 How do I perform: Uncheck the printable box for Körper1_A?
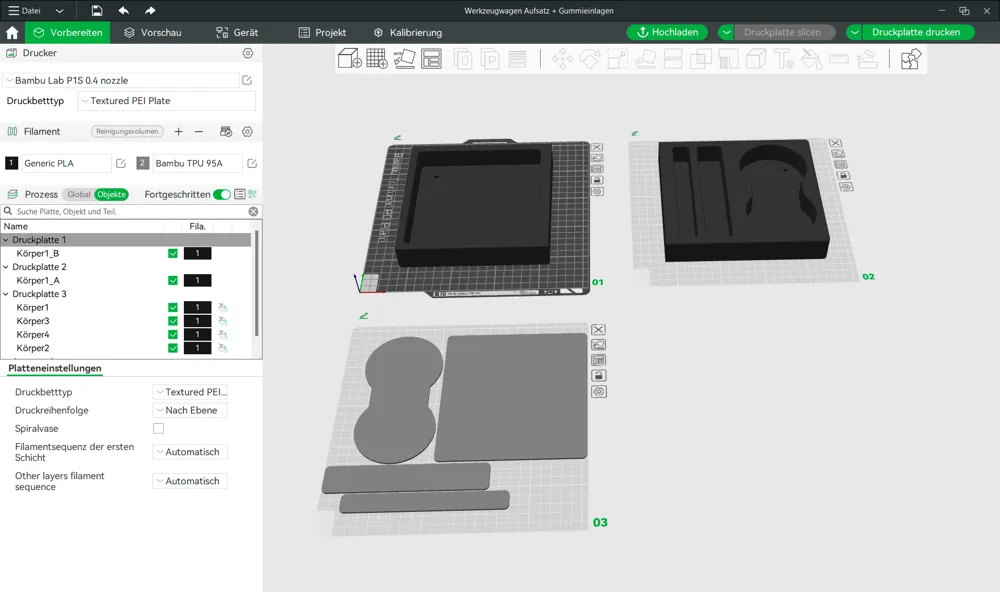tap(173, 280)
